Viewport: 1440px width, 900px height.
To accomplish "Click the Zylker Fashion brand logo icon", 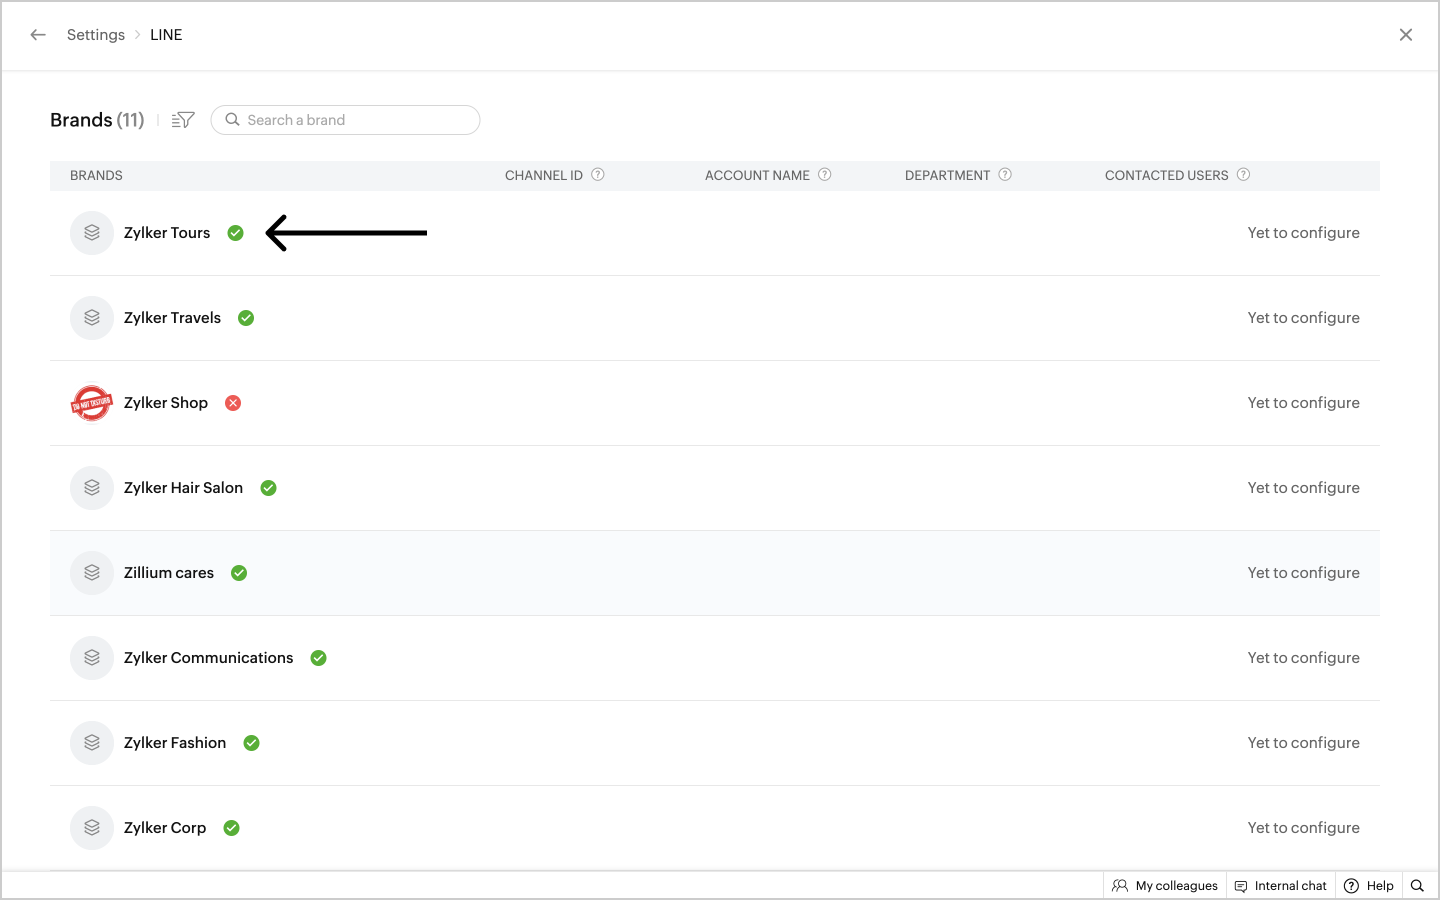I will click(x=92, y=743).
